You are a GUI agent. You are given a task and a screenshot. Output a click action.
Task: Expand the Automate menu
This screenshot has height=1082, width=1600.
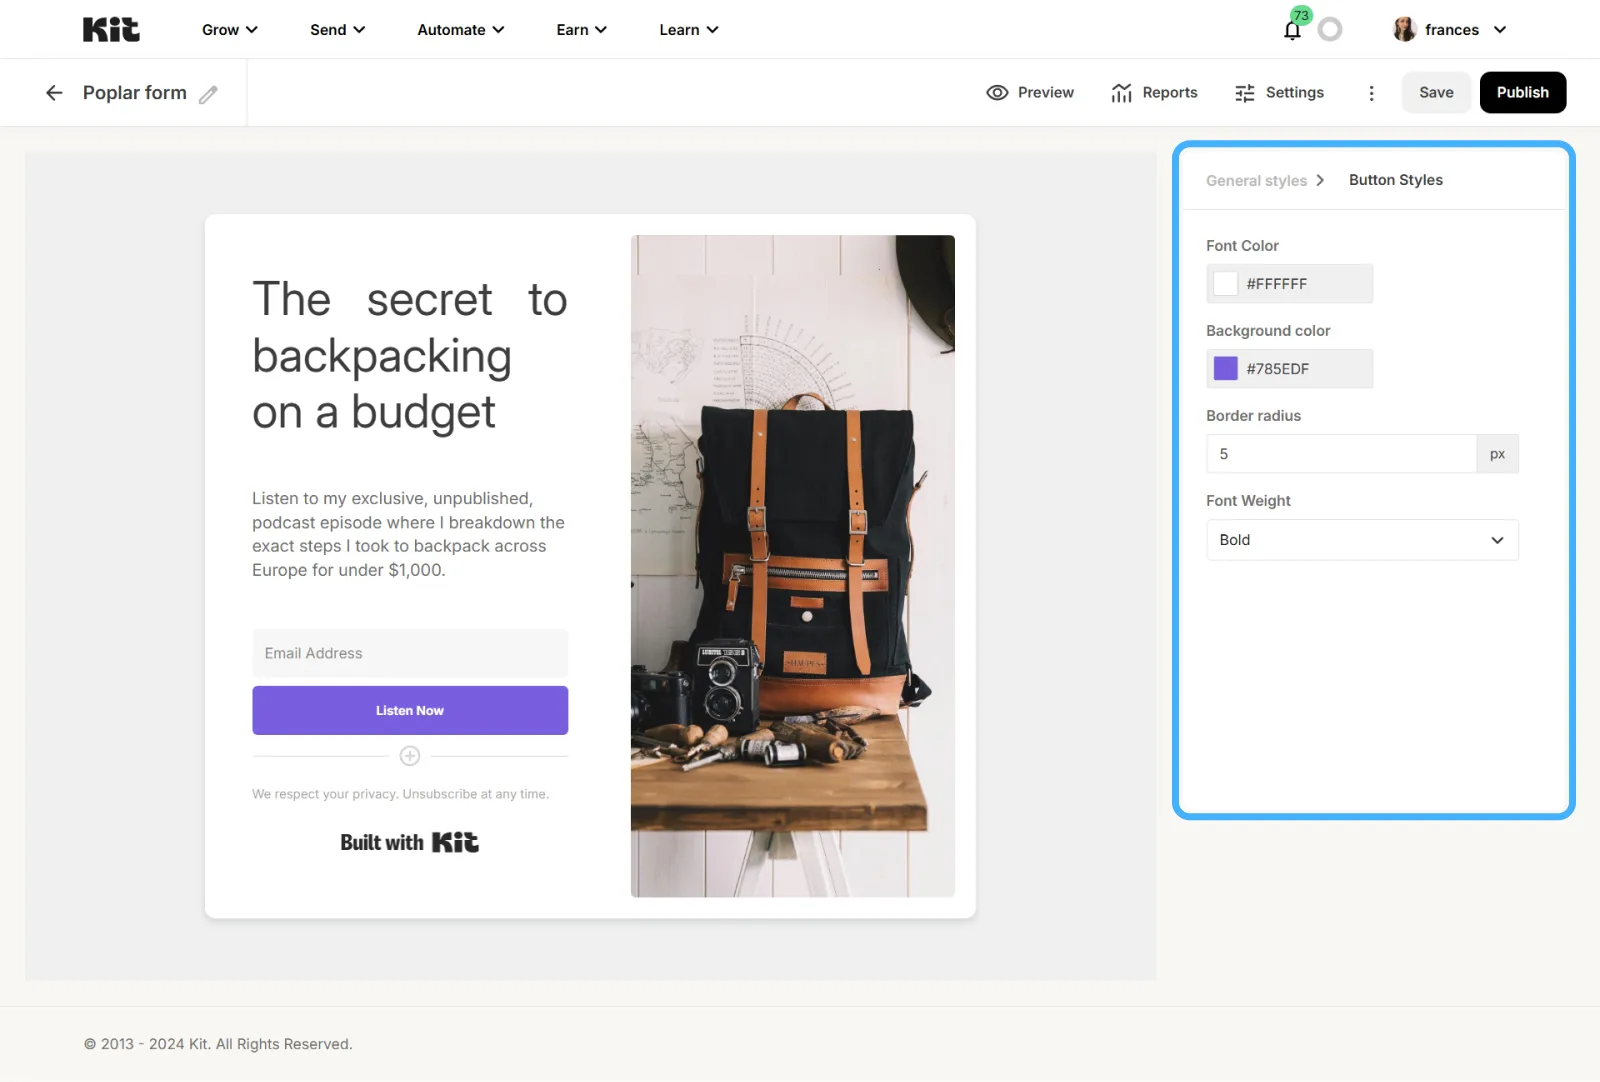(x=461, y=30)
